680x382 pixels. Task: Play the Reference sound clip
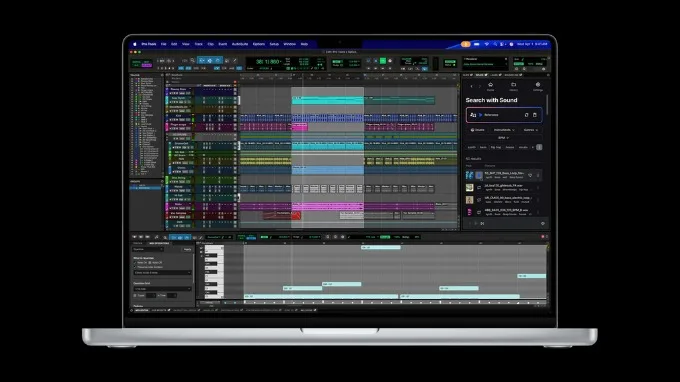pyautogui.click(x=481, y=115)
